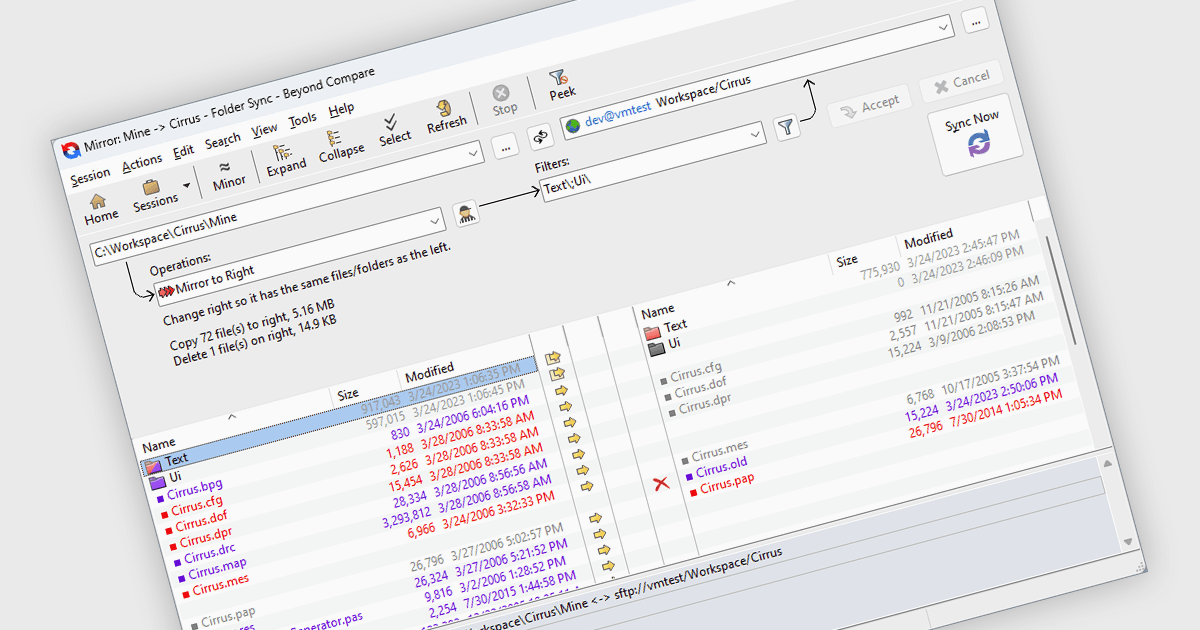Open the Actions menu
Screen dimensions: 1200x630
coord(142,162)
